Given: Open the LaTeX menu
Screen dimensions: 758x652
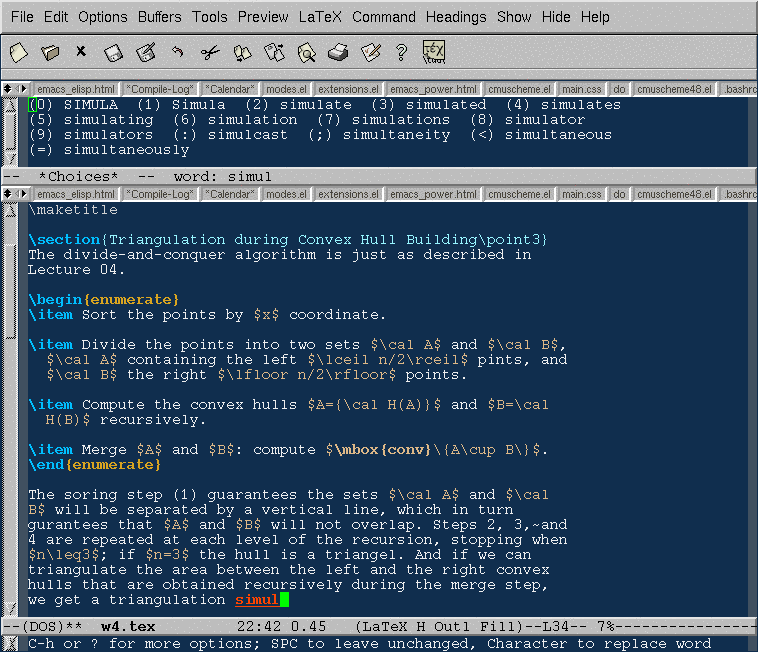Looking at the screenshot, I should (x=320, y=17).
